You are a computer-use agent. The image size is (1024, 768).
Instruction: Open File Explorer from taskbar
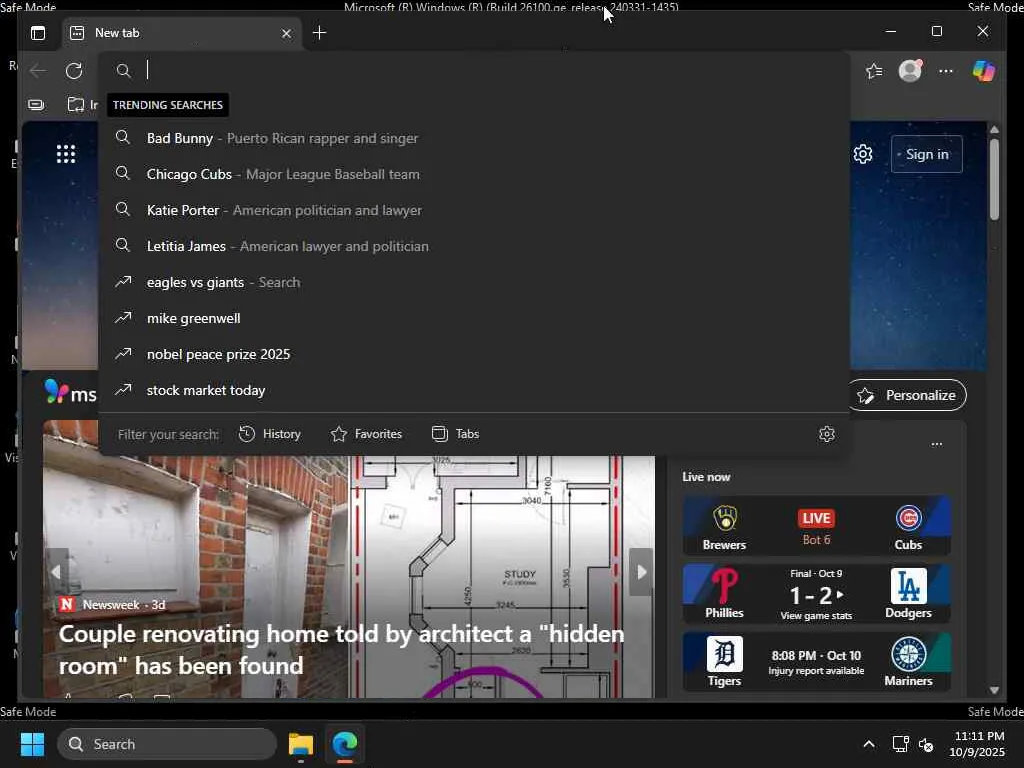tap(301, 744)
